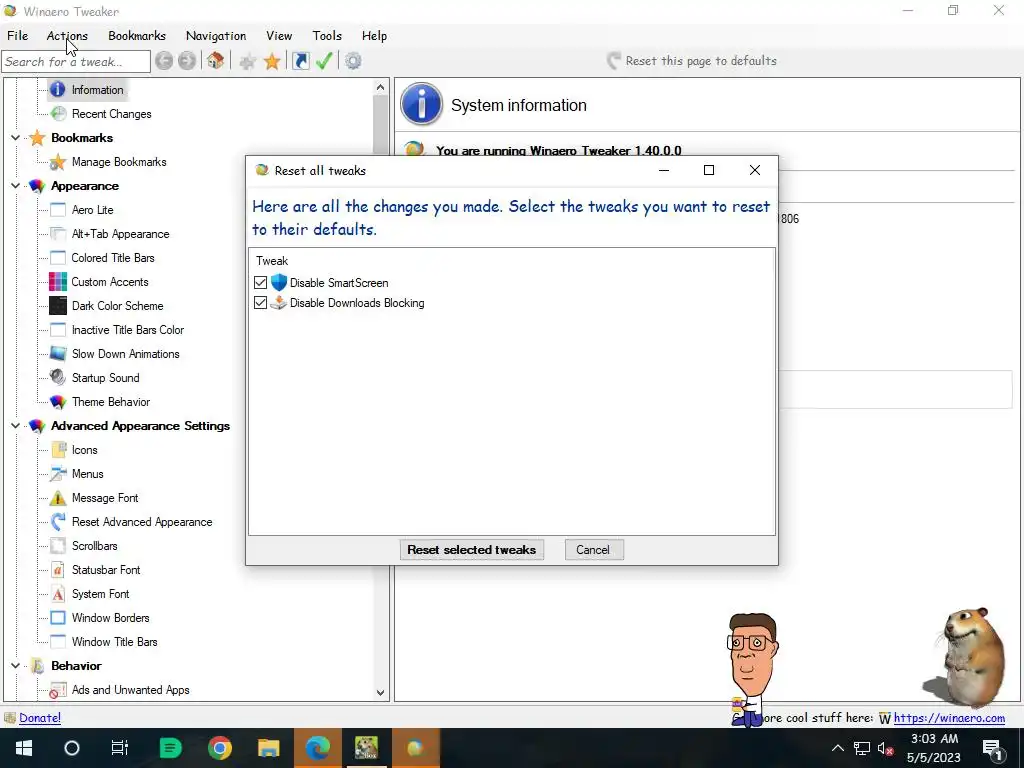Select Inactive Title Bars Color item
This screenshot has height=768, width=1024.
pos(128,330)
